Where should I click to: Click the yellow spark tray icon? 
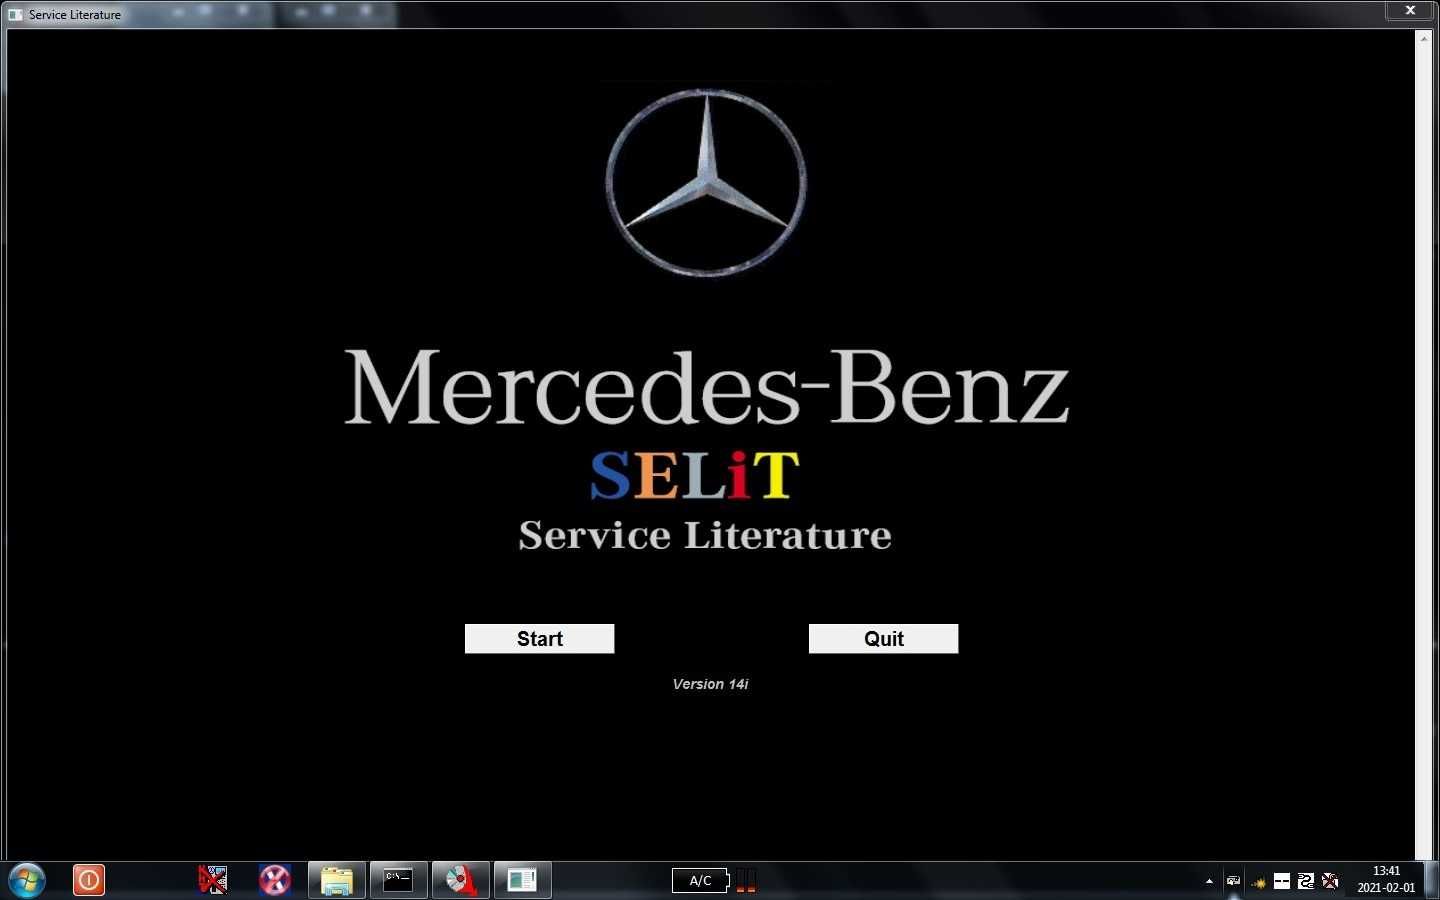pos(1258,882)
